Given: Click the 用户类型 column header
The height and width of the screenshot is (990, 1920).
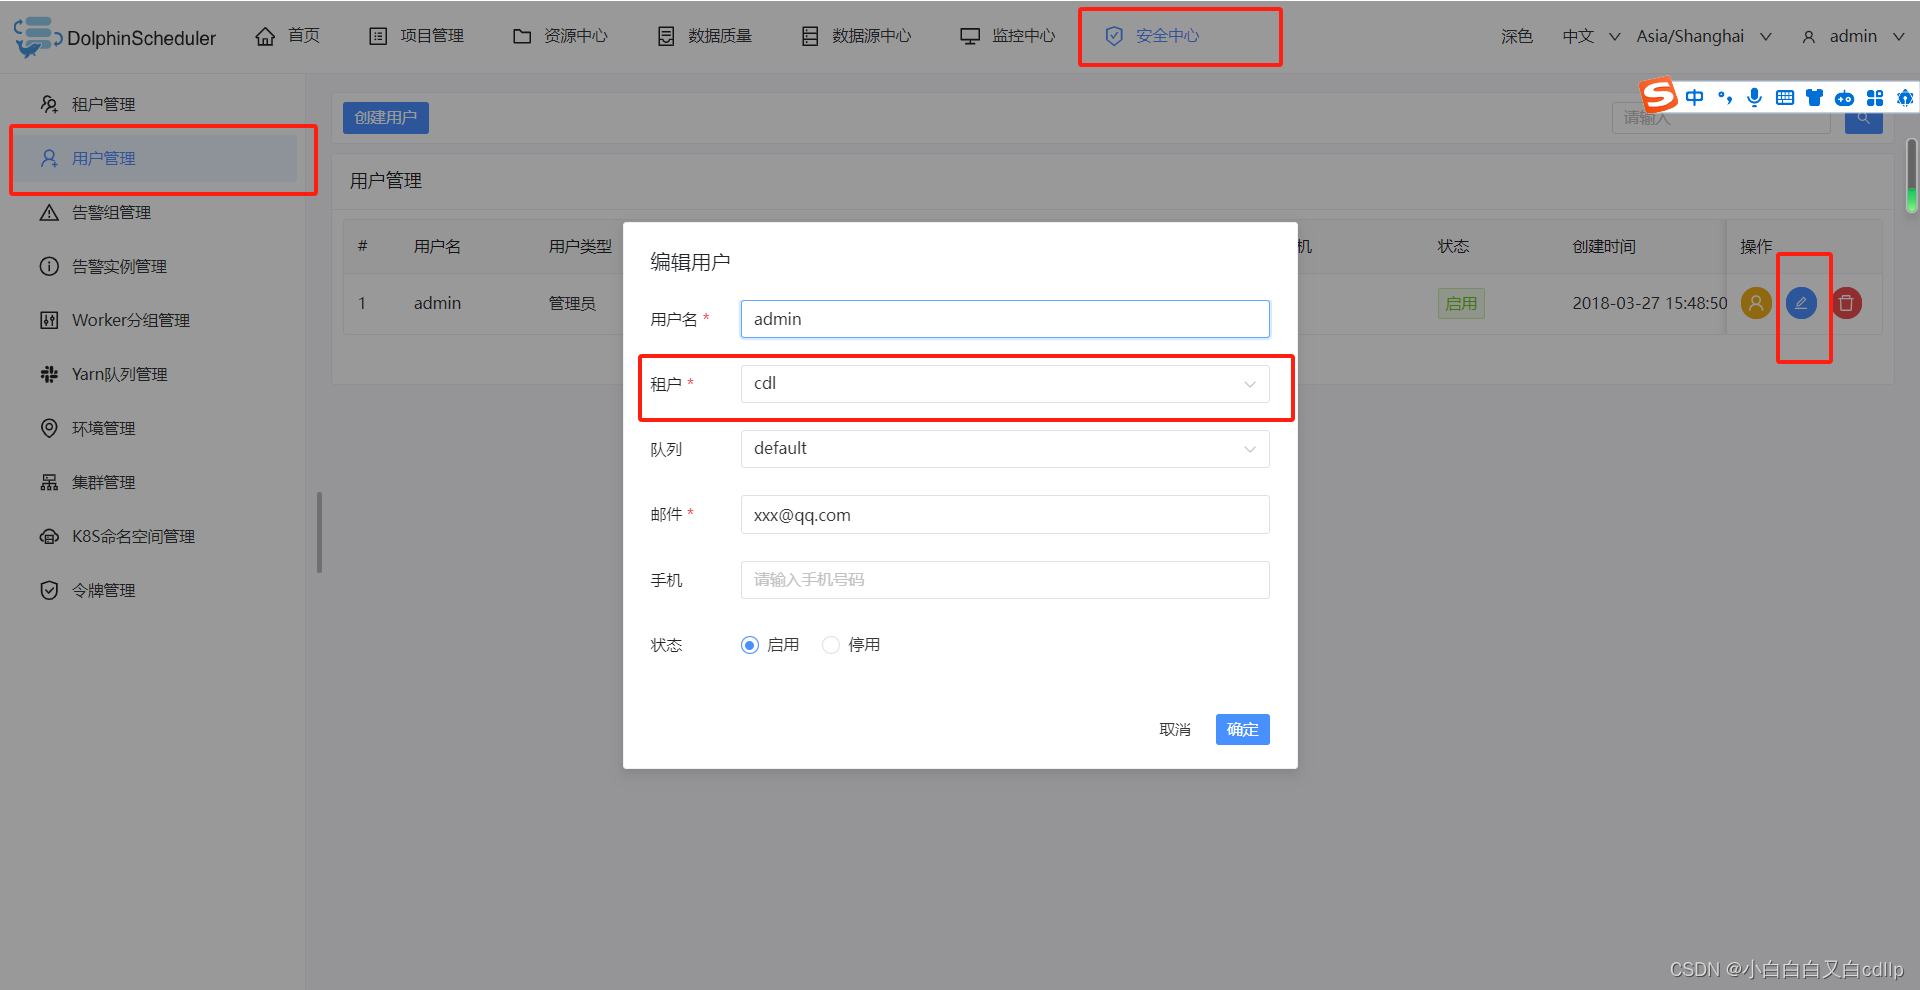Looking at the screenshot, I should [x=580, y=246].
